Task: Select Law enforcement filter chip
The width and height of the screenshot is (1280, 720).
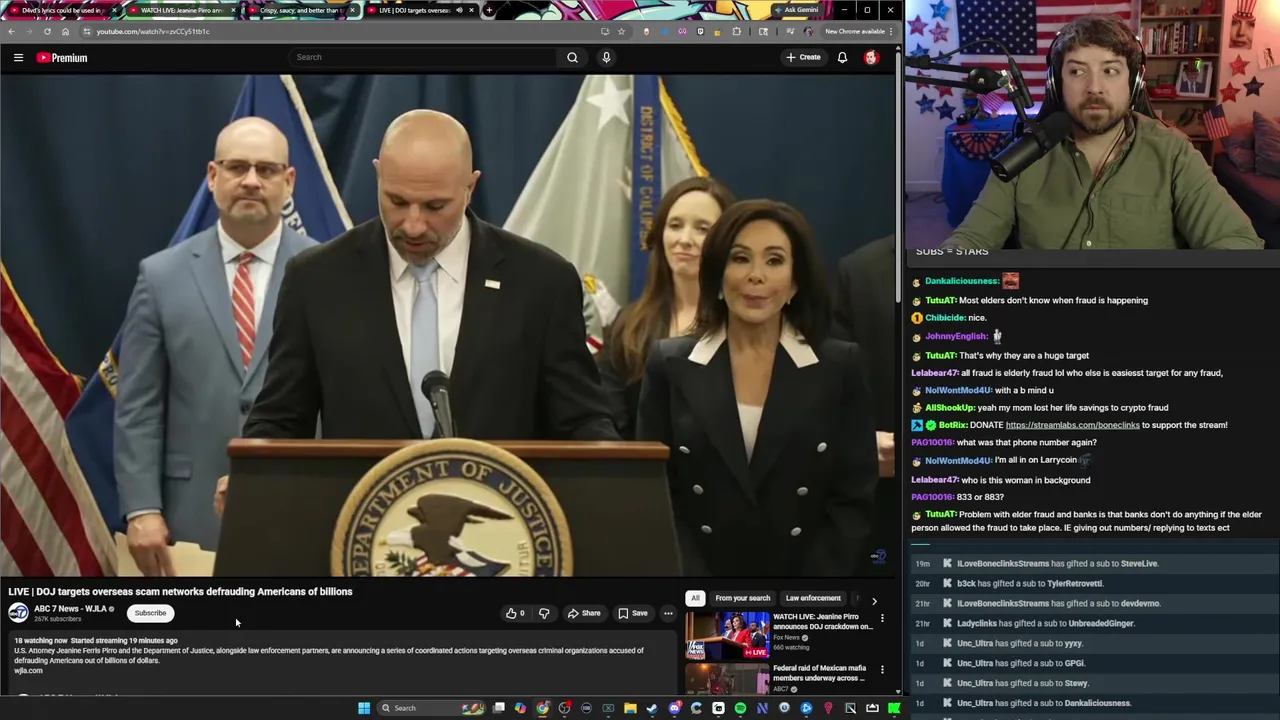Action: point(813,598)
